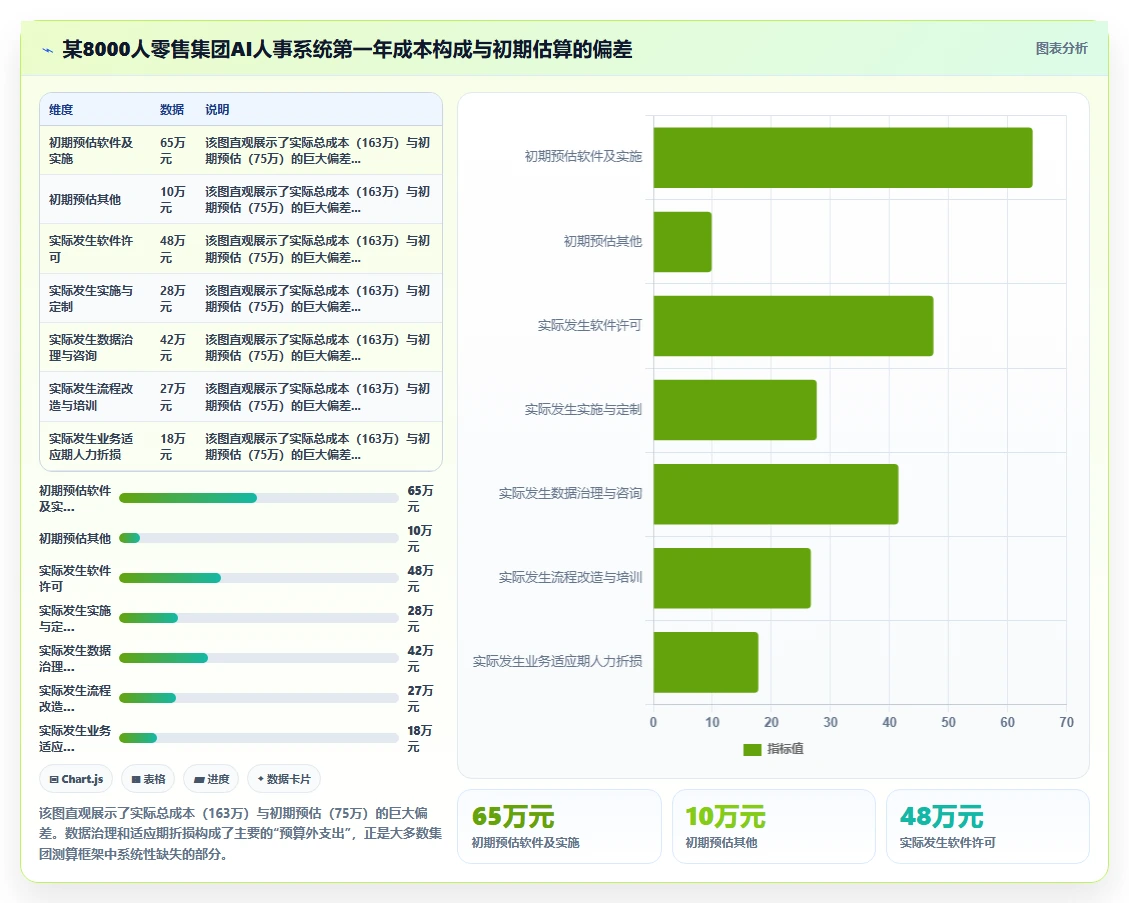Image resolution: width=1129 pixels, height=903 pixels.
Task: Click the 说明 column header
Action: click(x=217, y=109)
